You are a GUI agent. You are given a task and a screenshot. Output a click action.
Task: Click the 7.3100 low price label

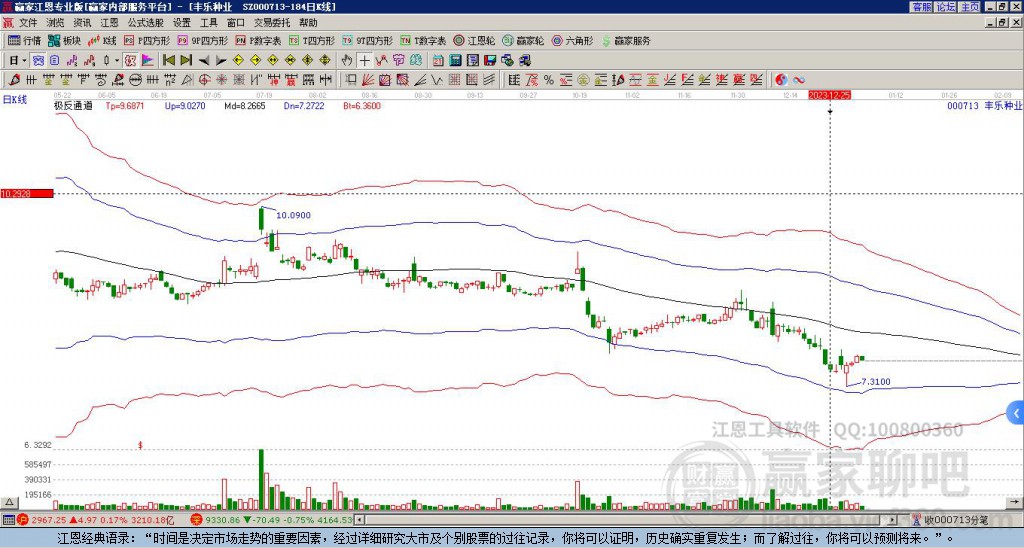click(876, 381)
